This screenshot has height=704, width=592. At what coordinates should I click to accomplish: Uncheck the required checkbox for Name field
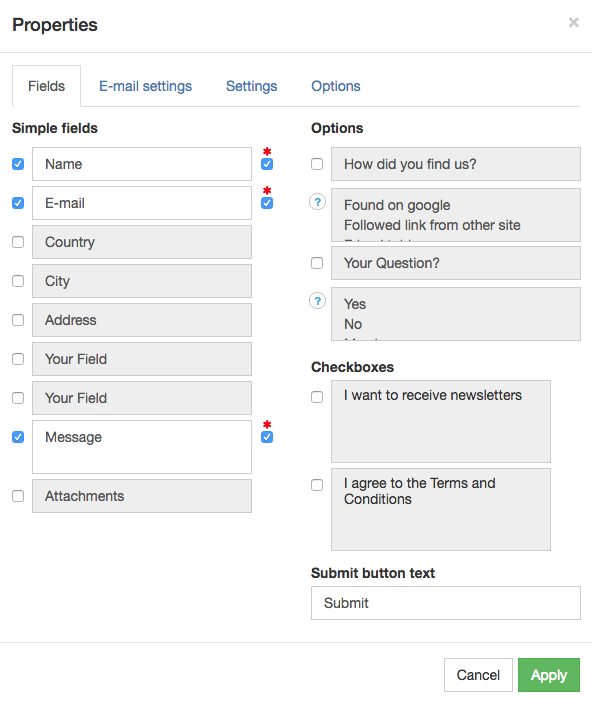pos(267,164)
